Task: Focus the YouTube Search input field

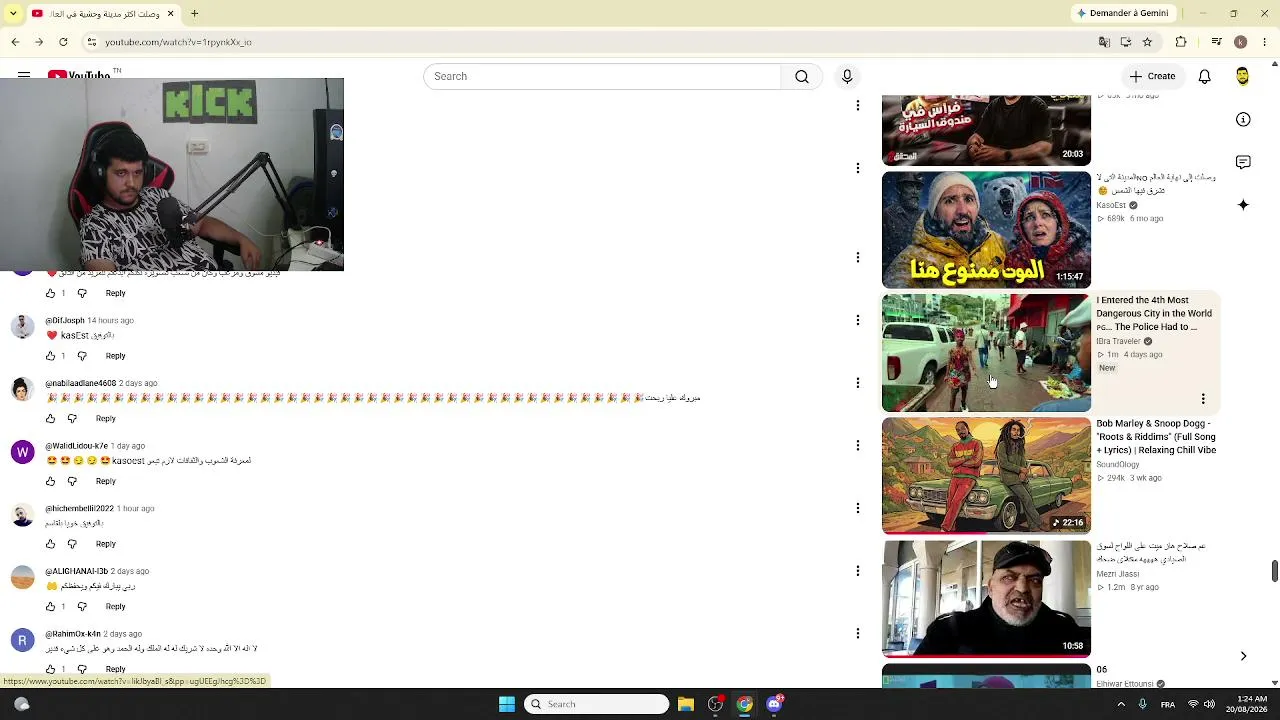Action: 602,77
